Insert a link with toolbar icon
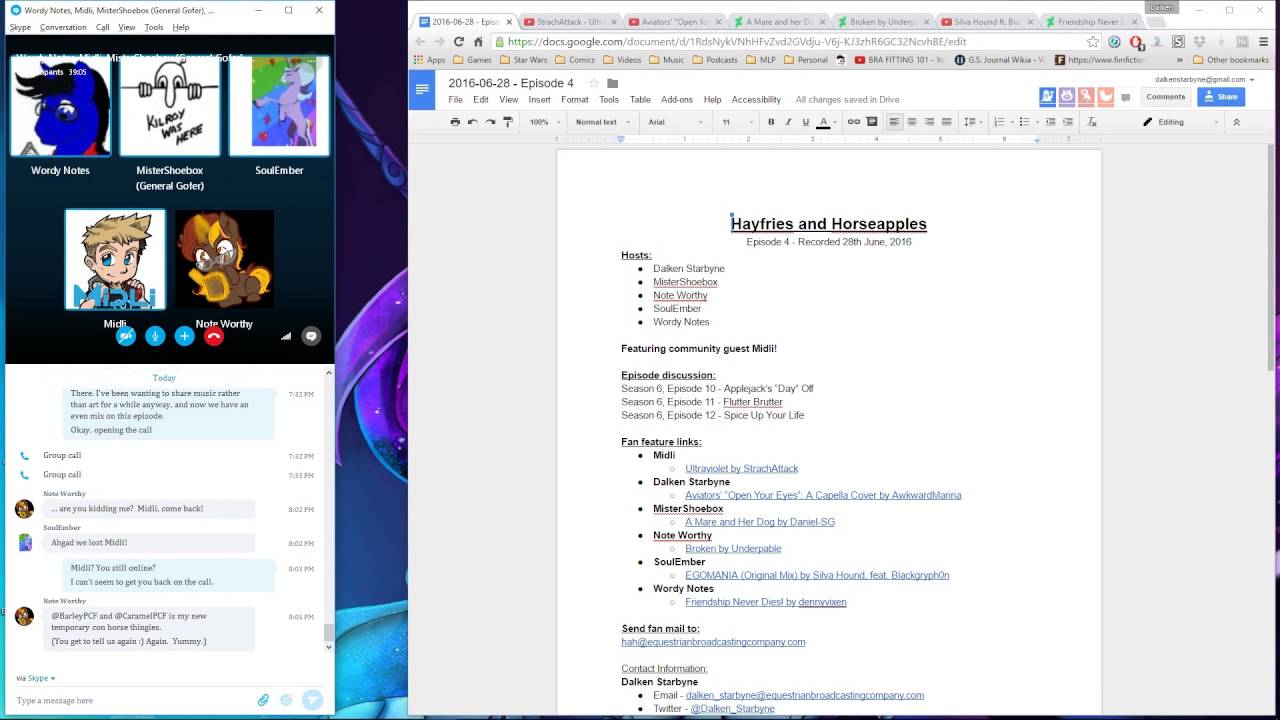Screen dimensions: 1280x720 click(x=854, y=122)
